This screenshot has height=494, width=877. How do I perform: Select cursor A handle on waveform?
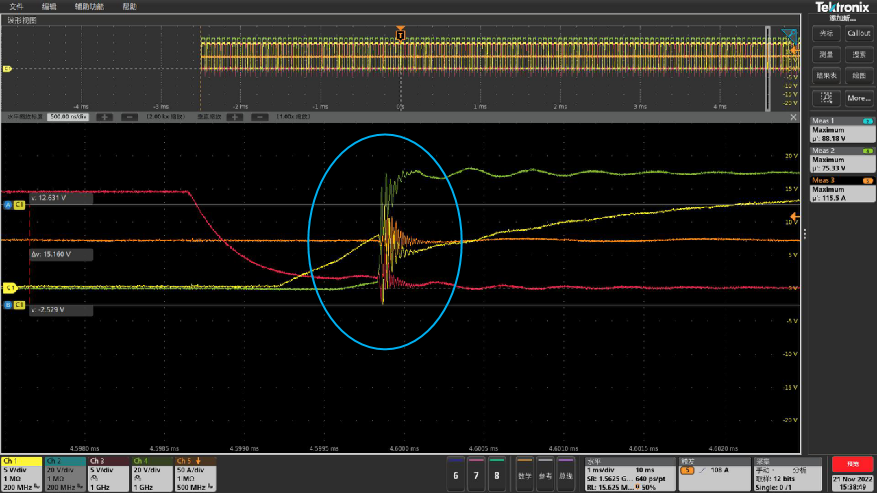point(8,205)
